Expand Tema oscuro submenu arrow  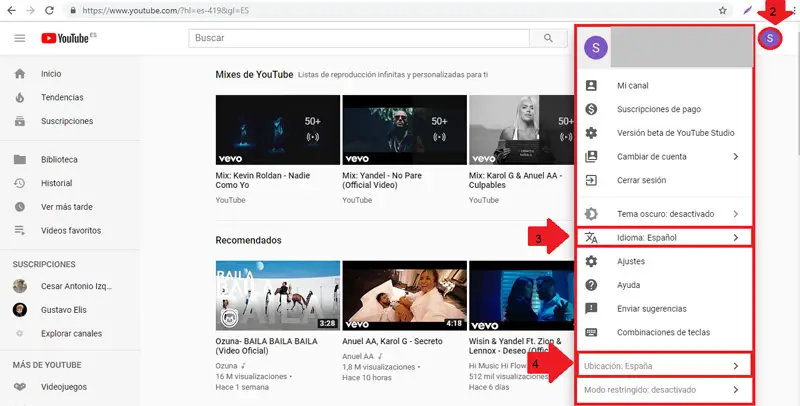point(736,214)
